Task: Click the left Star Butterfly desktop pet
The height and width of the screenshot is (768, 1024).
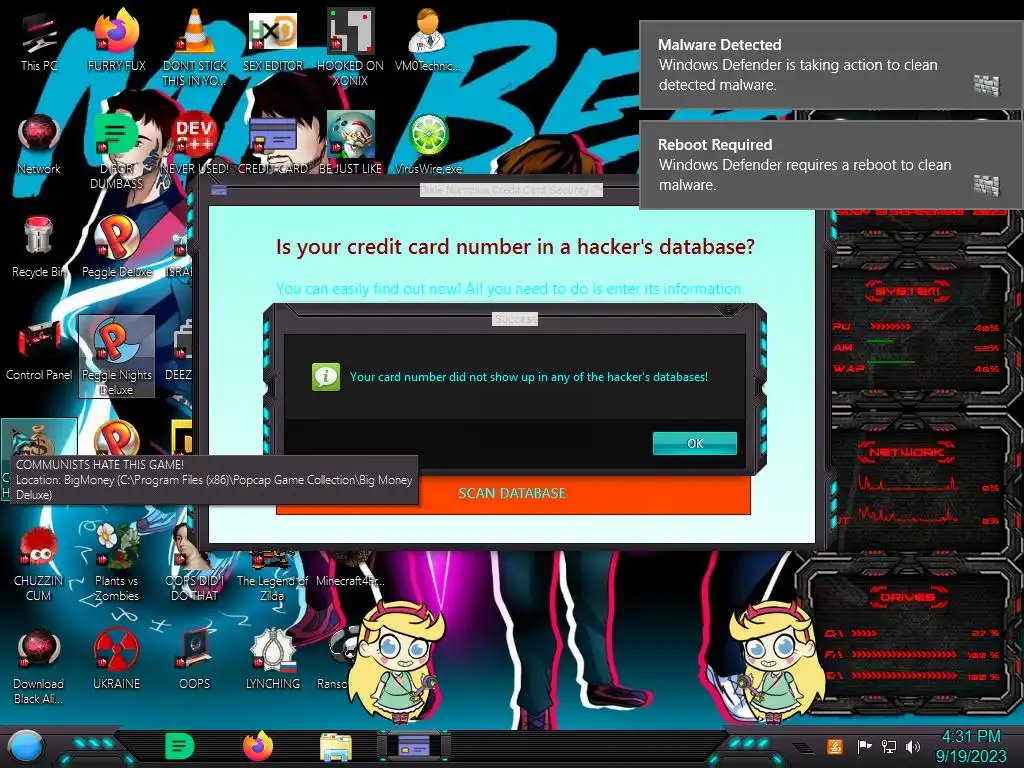Action: click(397, 660)
